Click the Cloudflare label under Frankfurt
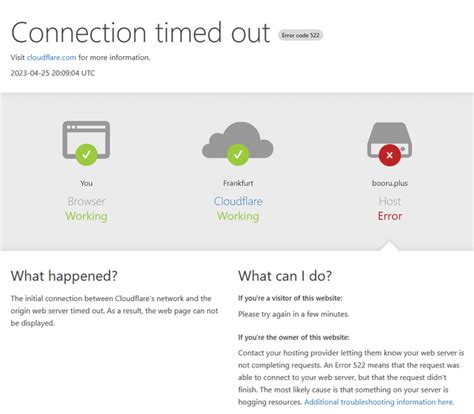474x414 pixels. [x=238, y=201]
